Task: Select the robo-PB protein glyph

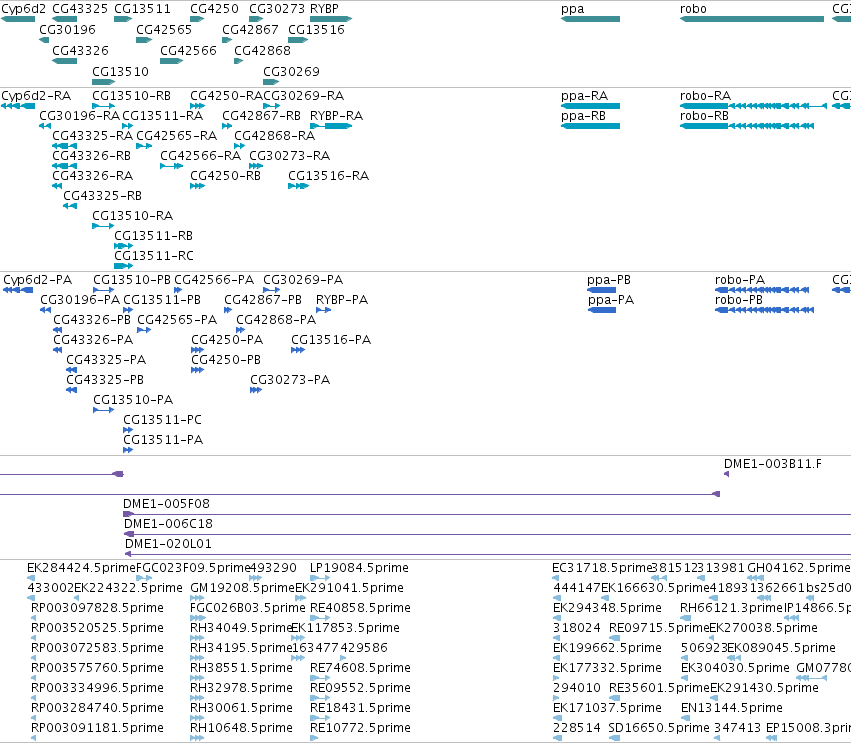Action: (x=765, y=310)
